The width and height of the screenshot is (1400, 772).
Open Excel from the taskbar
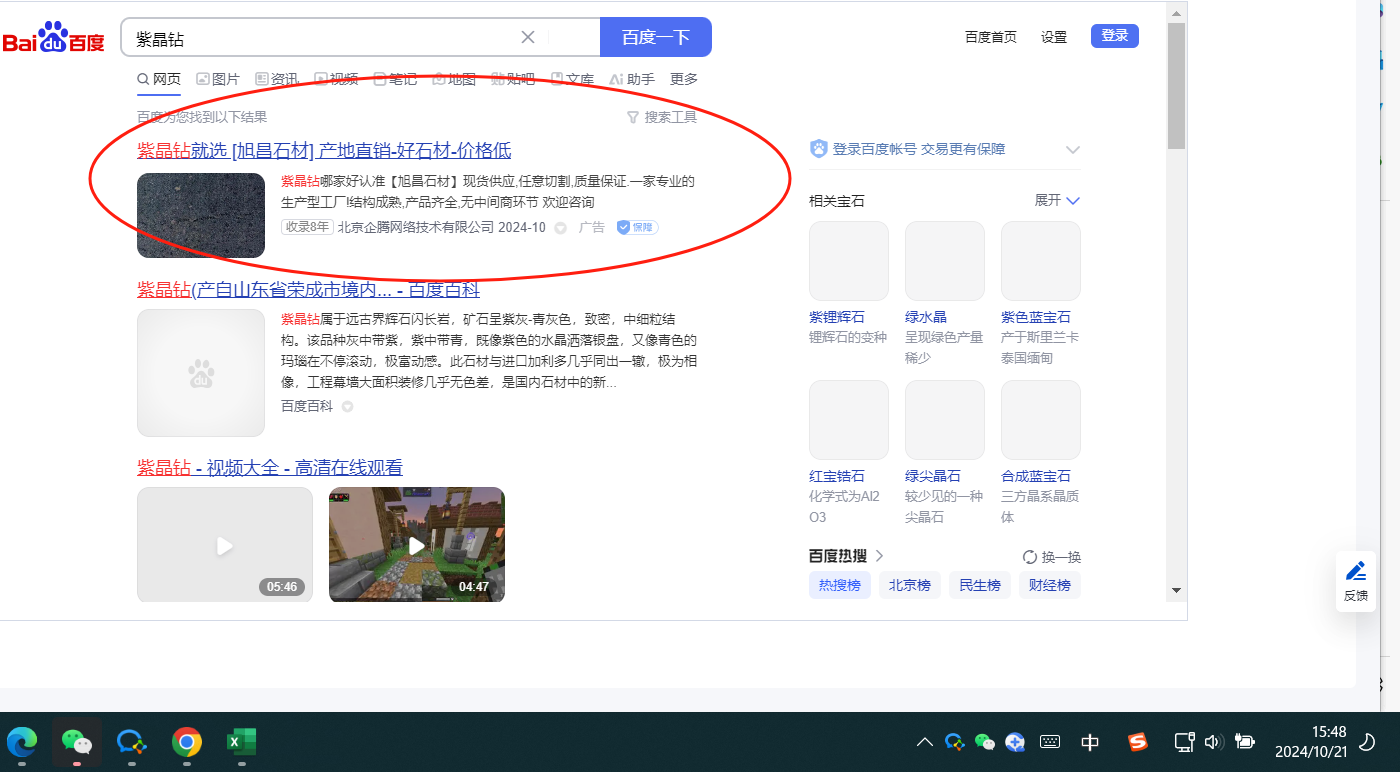pos(240,741)
